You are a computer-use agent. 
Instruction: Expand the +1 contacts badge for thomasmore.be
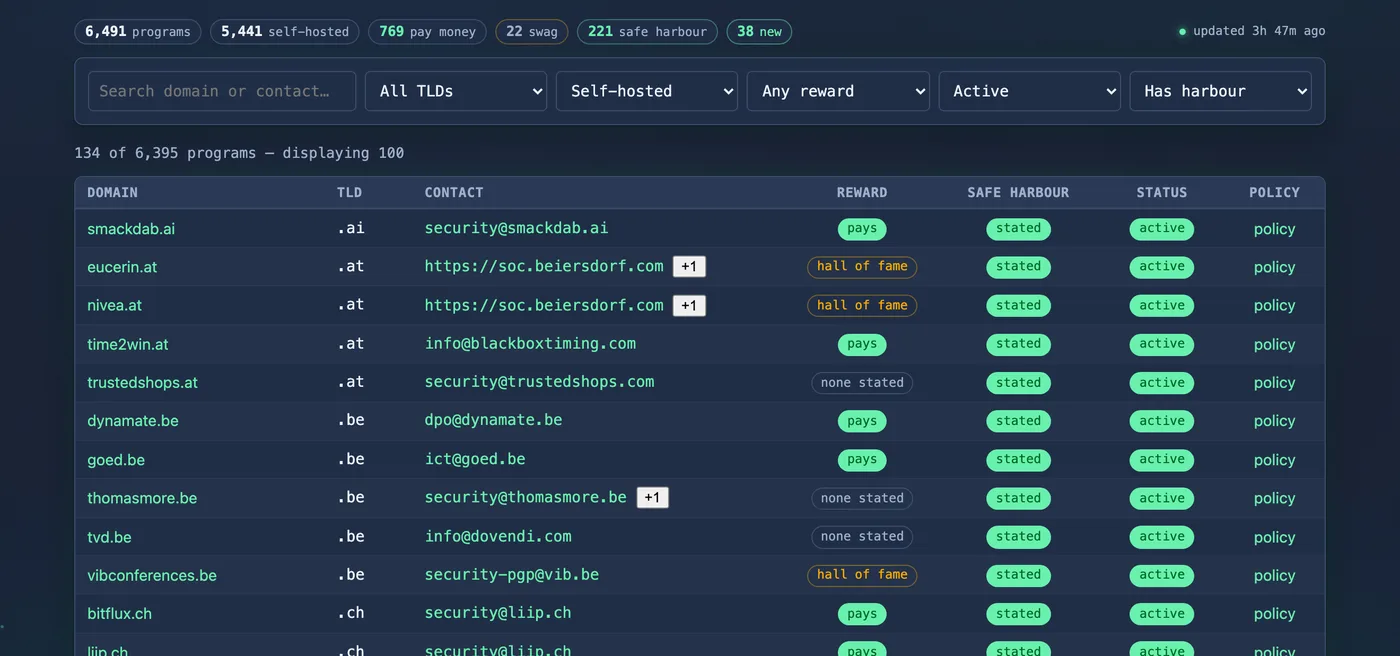tap(653, 497)
